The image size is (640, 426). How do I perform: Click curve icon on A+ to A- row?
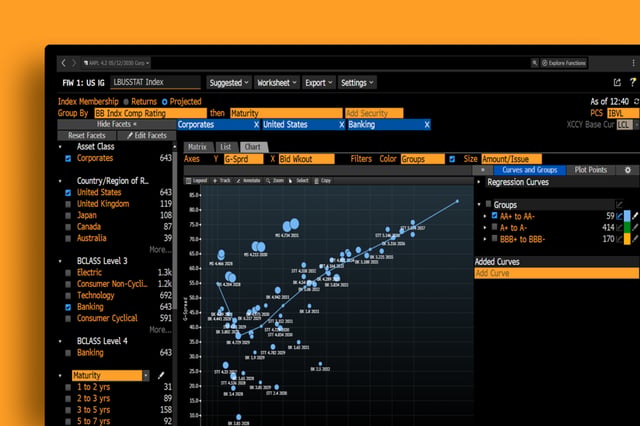click(x=620, y=228)
